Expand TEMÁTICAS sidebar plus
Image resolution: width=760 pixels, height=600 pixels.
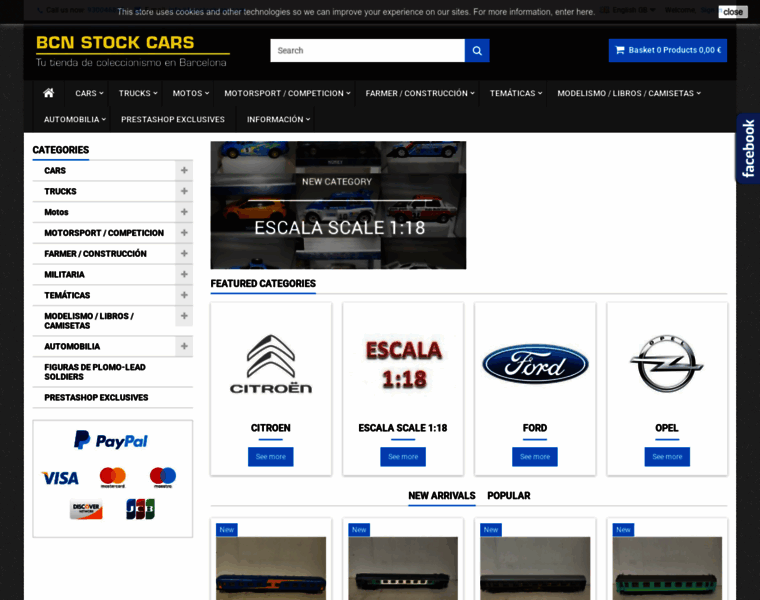coord(184,295)
